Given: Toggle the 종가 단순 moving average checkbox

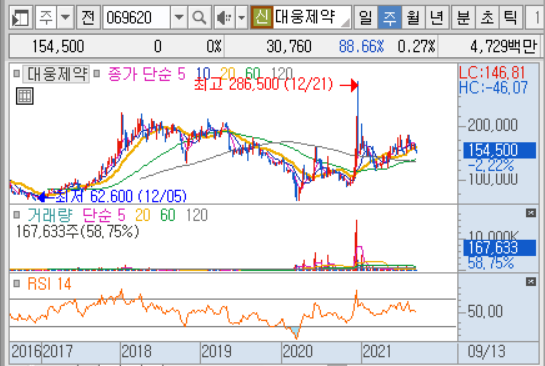Looking at the screenshot, I should [97, 74].
